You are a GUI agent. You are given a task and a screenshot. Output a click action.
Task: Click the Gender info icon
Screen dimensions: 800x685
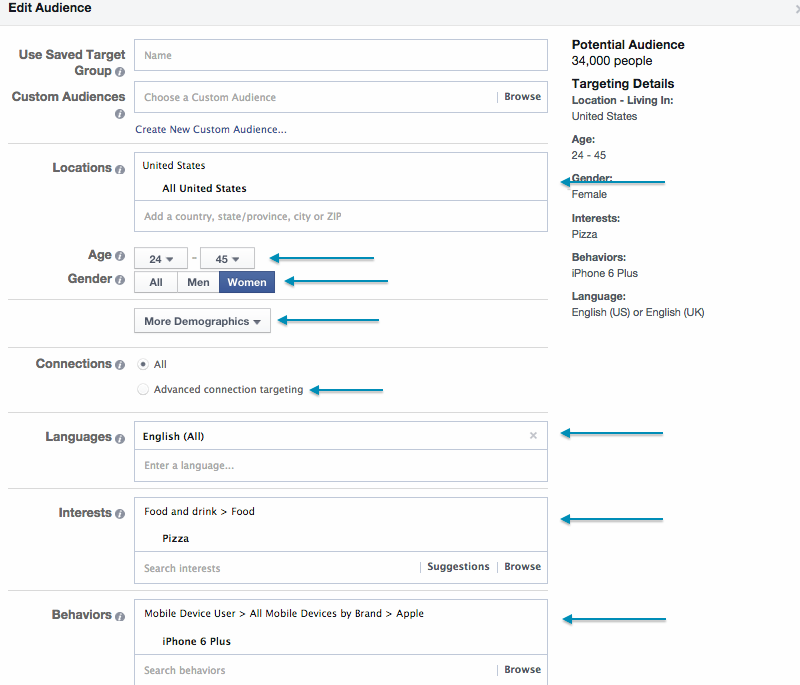pos(120,280)
